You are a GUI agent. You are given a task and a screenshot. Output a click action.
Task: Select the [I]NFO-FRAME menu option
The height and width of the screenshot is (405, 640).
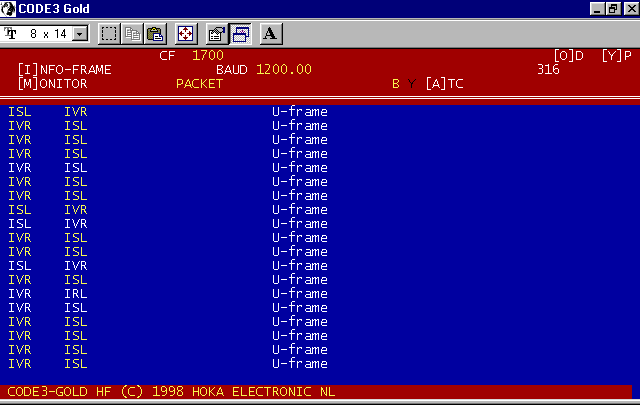click(x=65, y=70)
